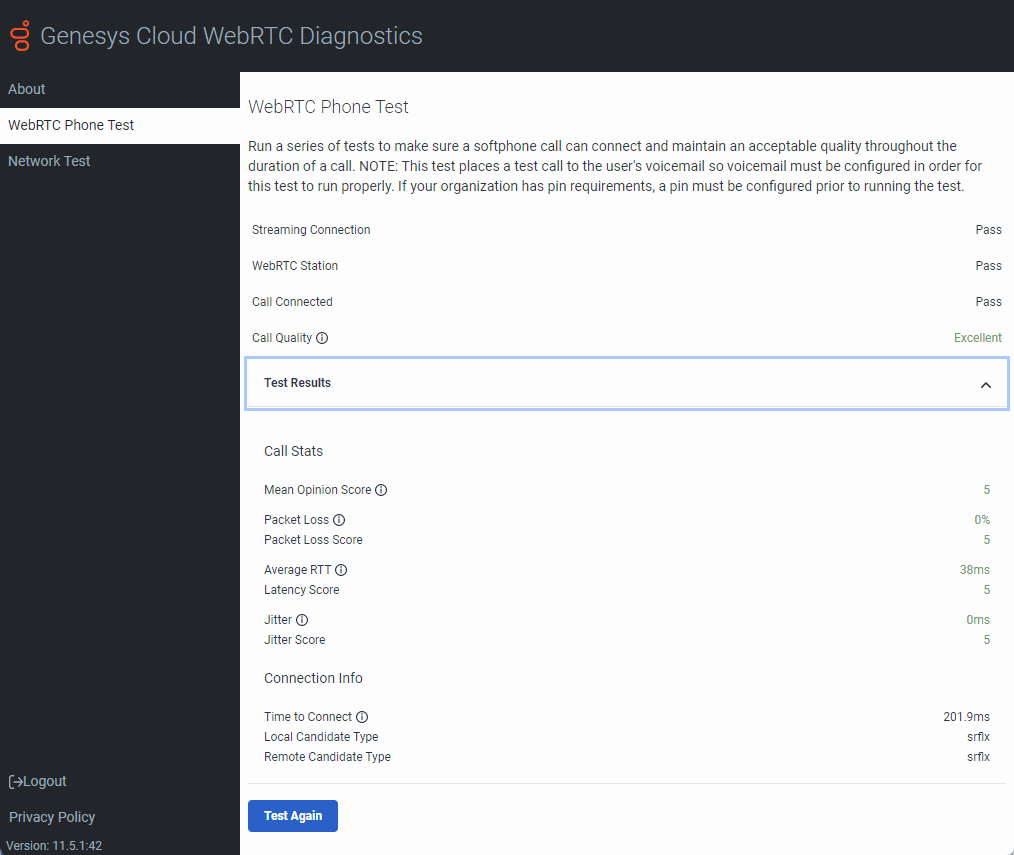This screenshot has height=855, width=1014.
Task: Switch to Network Test in sidebar
Action: 49,161
